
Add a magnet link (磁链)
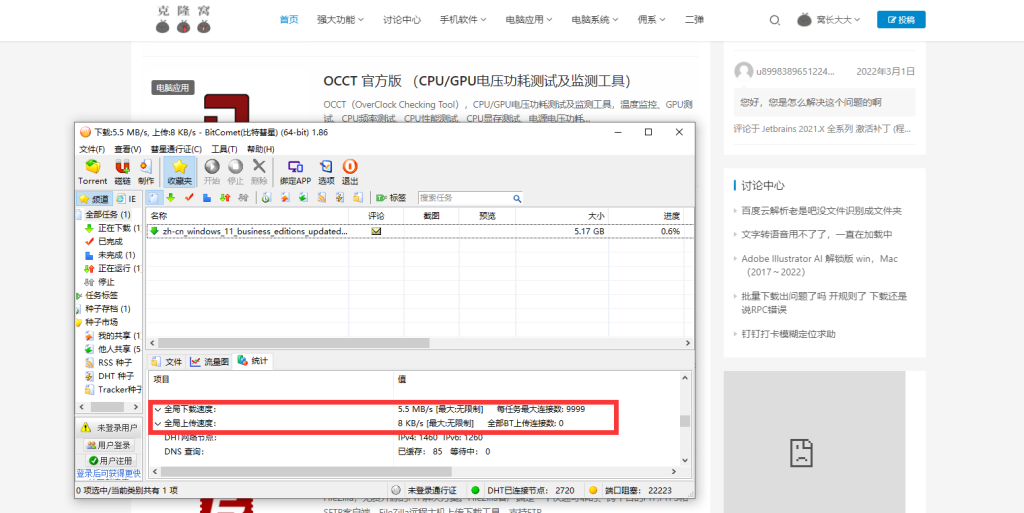point(122,172)
